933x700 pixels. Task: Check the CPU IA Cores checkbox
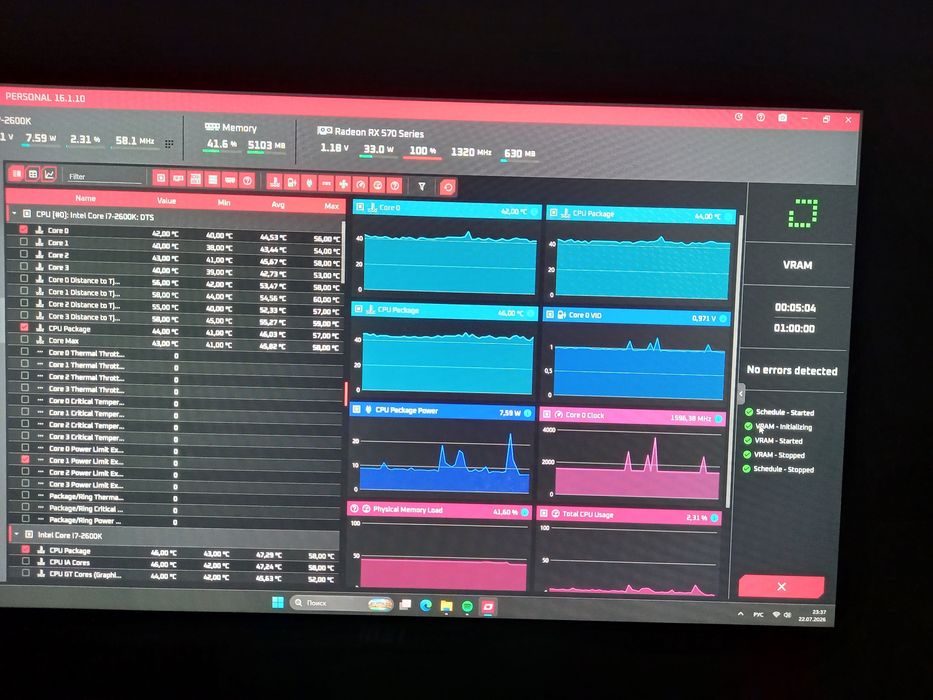coord(26,561)
